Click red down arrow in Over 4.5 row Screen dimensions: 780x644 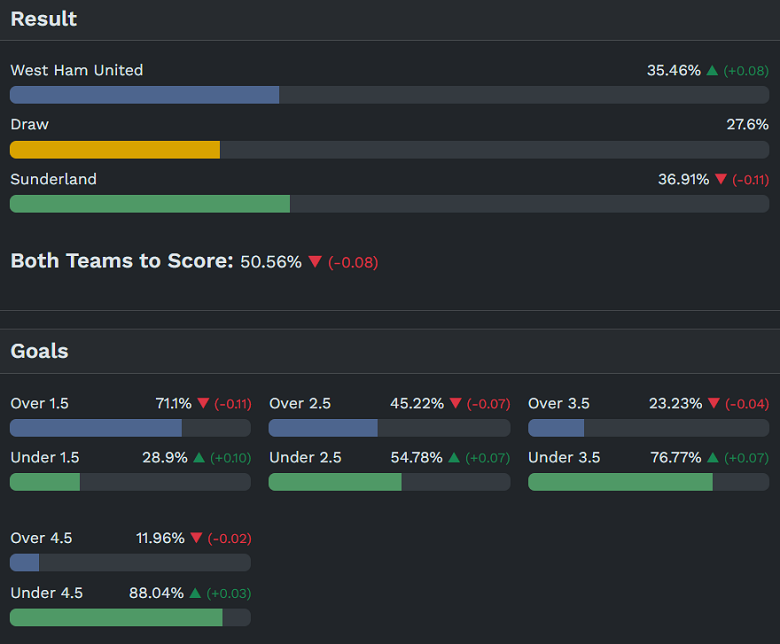(196, 539)
